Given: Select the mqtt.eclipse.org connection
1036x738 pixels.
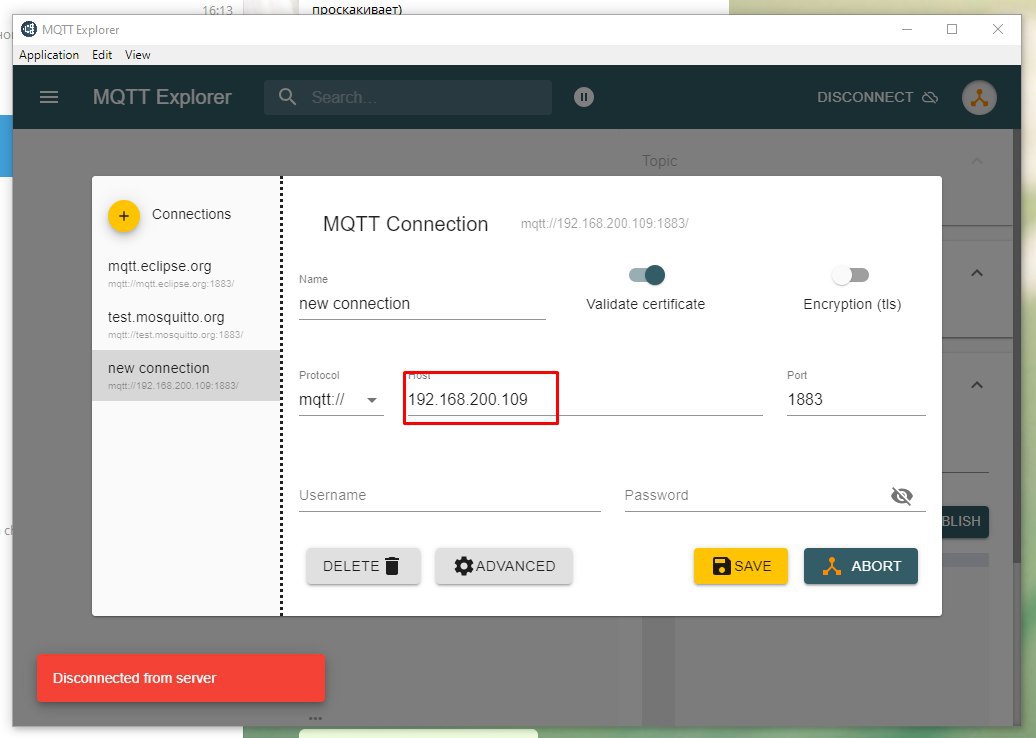Looking at the screenshot, I should (186, 274).
